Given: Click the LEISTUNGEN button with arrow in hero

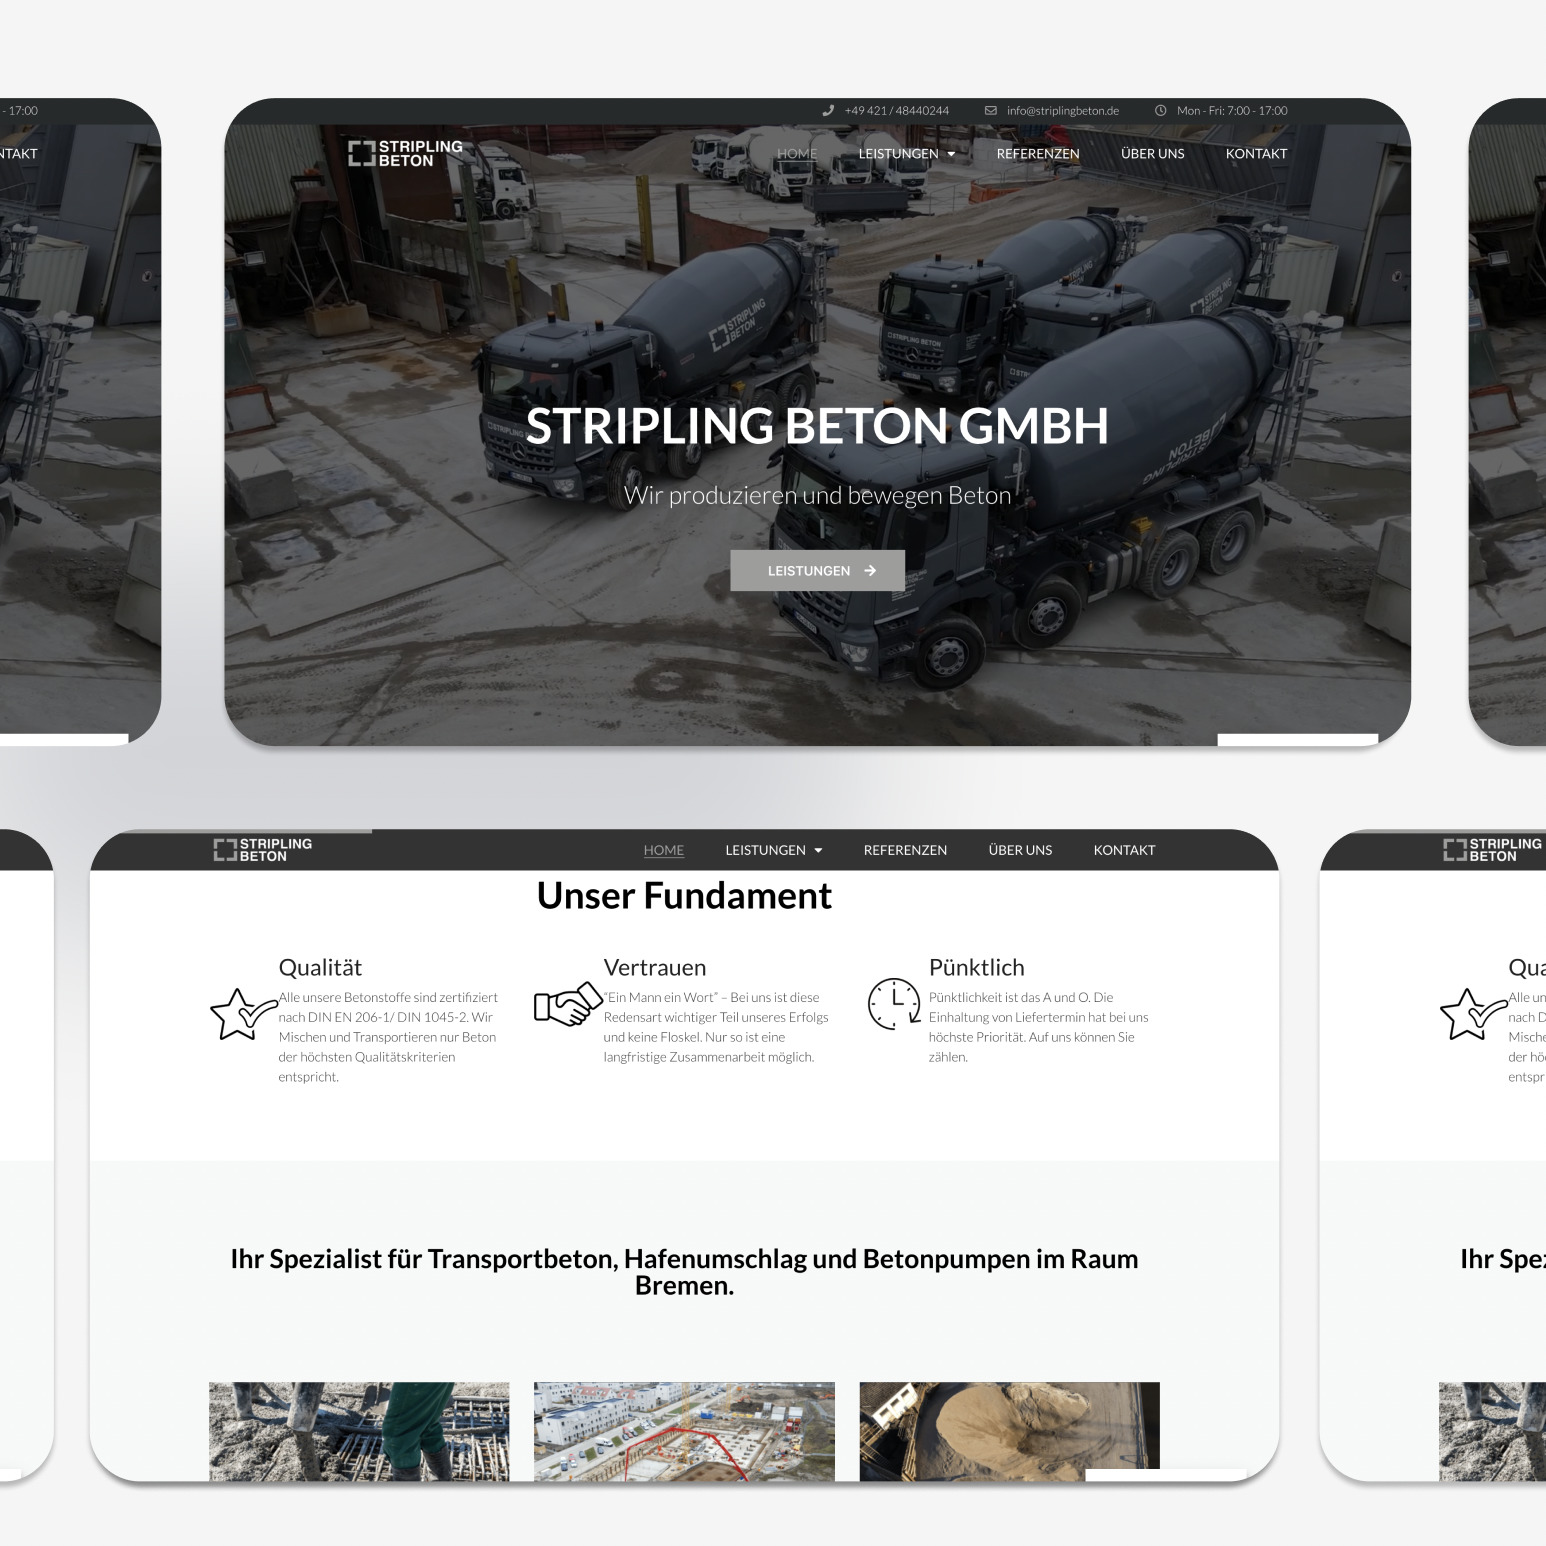Looking at the screenshot, I should point(817,570).
